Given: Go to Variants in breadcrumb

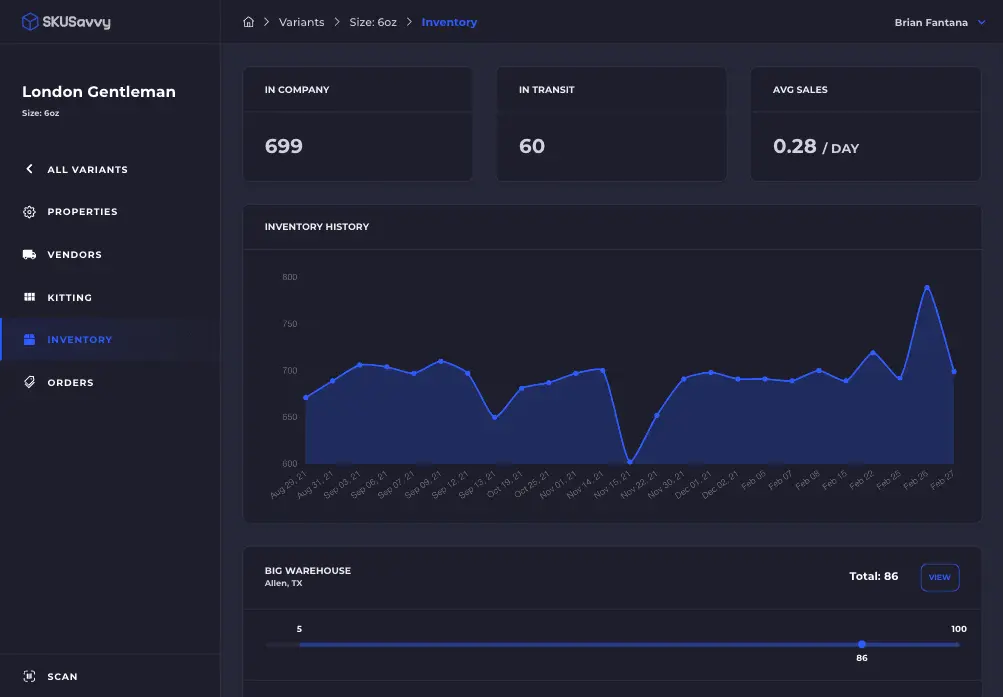Looking at the screenshot, I should coord(301,22).
